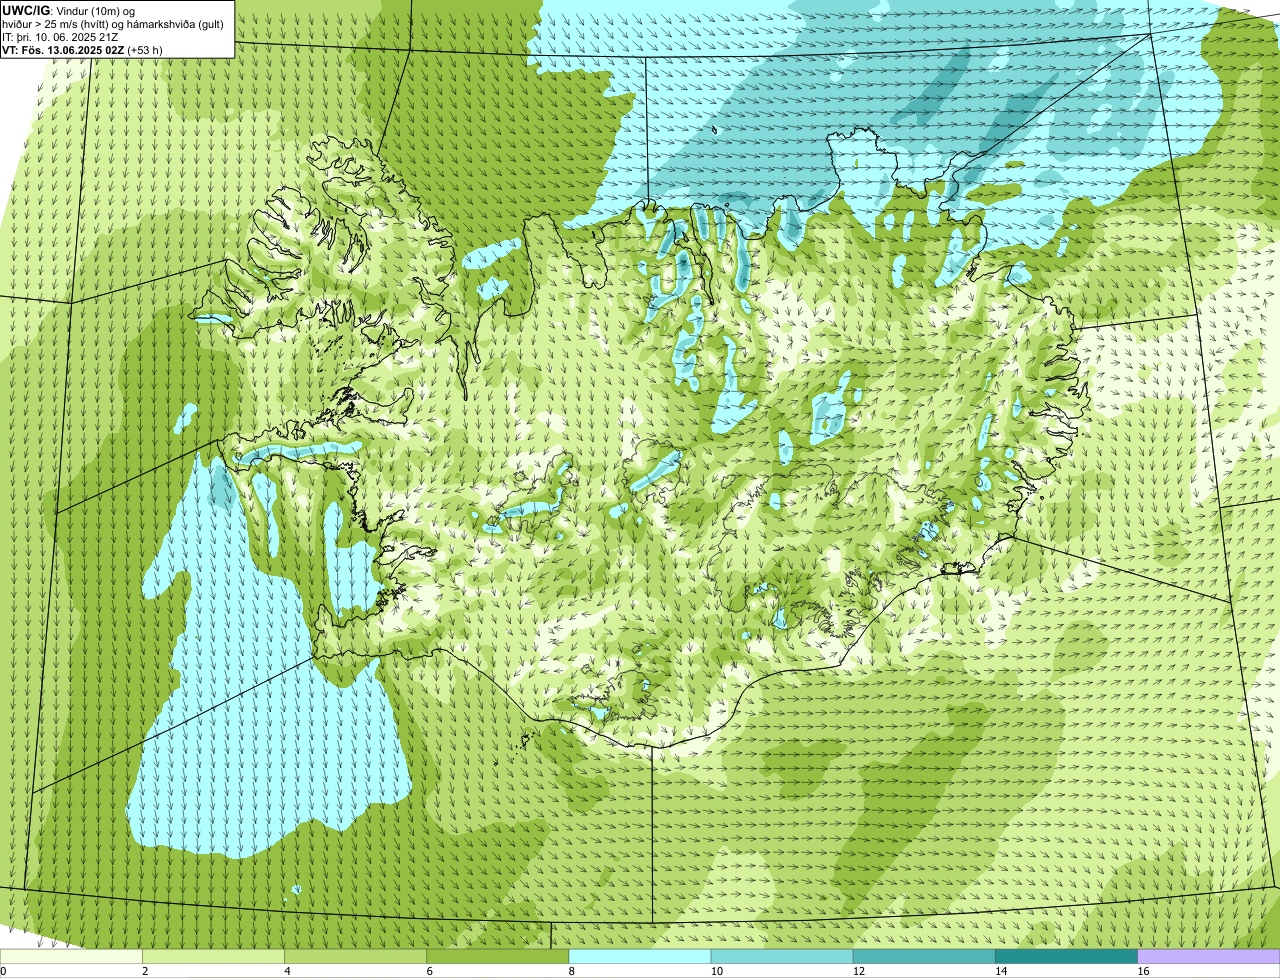Click the 'VT: Fös. 13.06.2025 02Z (+53 h)' line

pos(82,49)
